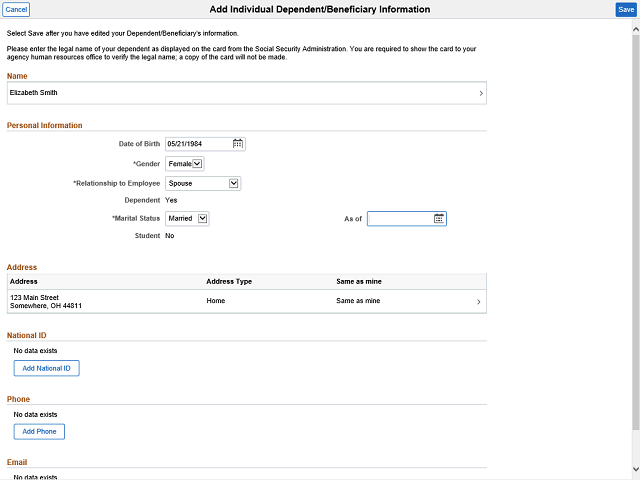Click the Student value No
This screenshot has width=640, height=480.
(169, 236)
